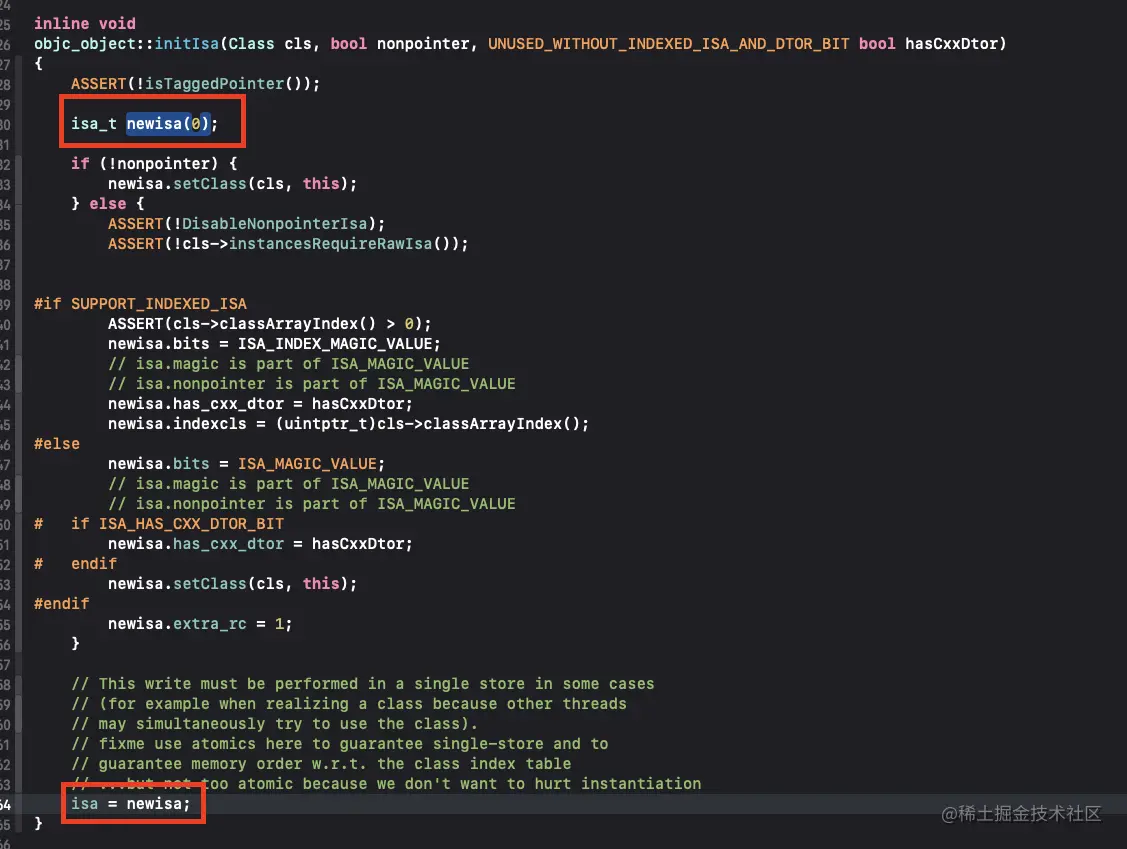Click ISA_INDEX_MAGIC_VALUE assignment

(x=274, y=344)
